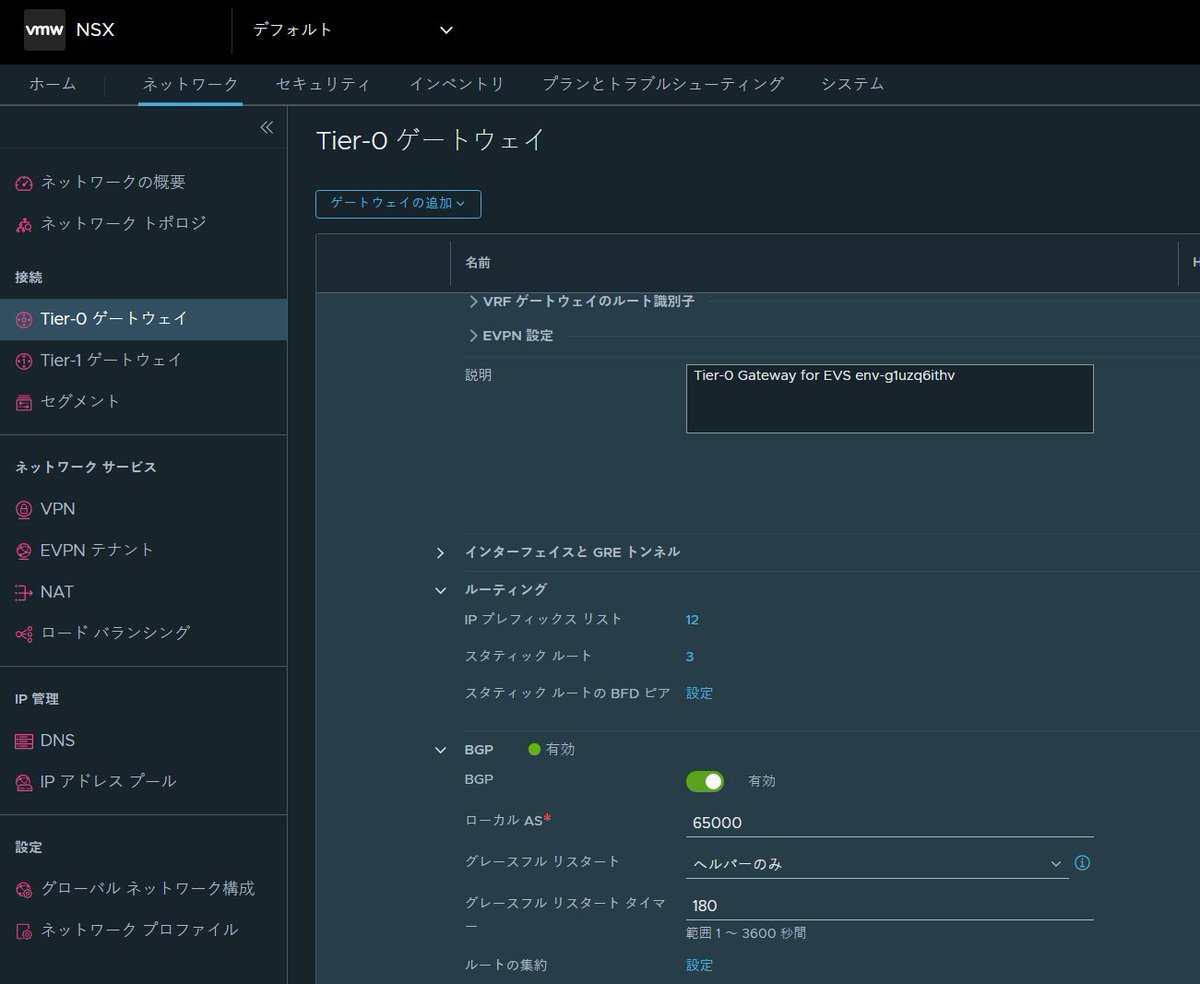Viewport: 1200px width, 984px height.
Task: Open static routes count 3
Action: tap(690, 657)
